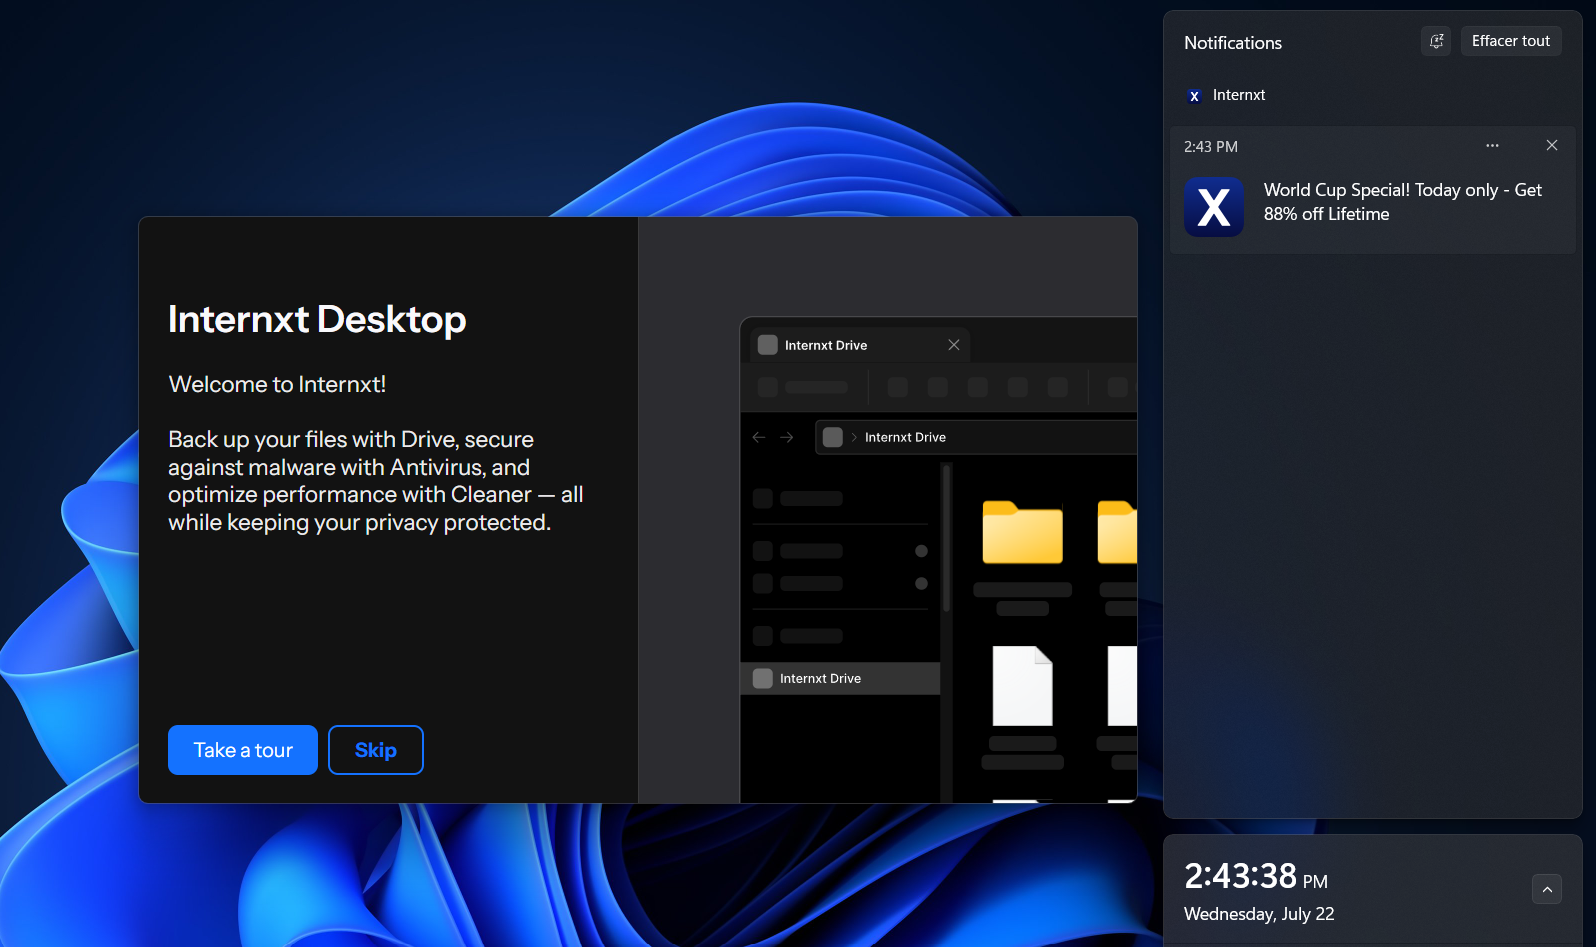Click the forward arrow in preview window

point(787,437)
